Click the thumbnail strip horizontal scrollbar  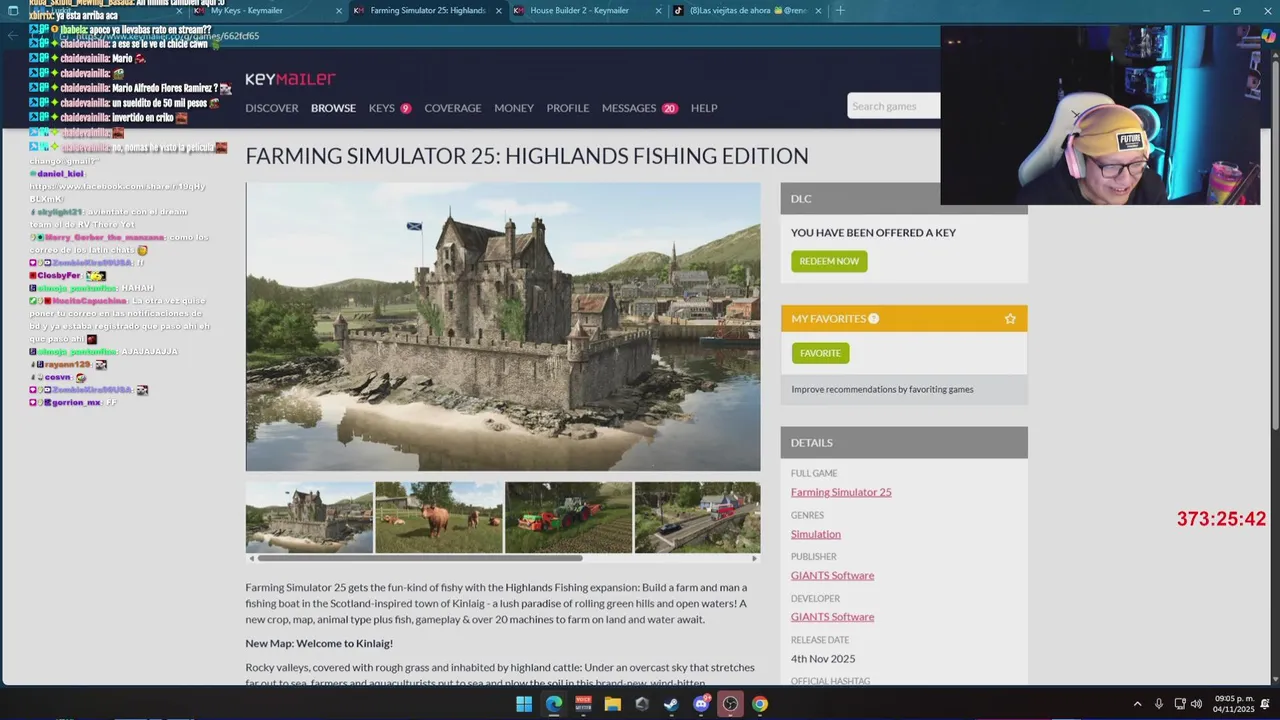tap(421, 558)
